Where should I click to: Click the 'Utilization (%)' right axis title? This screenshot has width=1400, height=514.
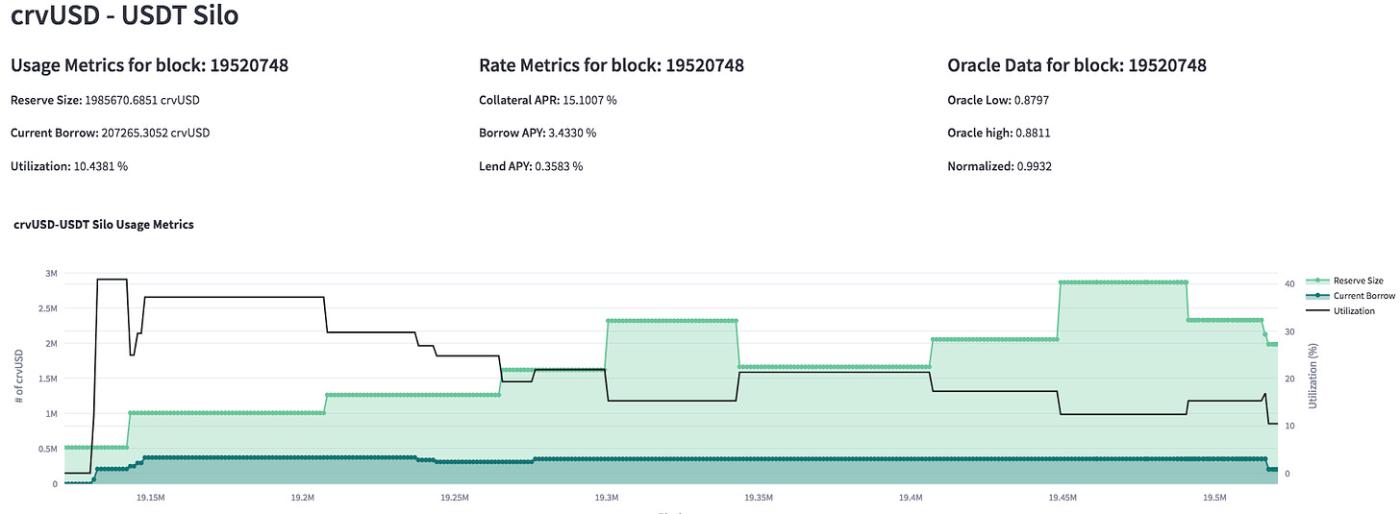[x=1313, y=376]
